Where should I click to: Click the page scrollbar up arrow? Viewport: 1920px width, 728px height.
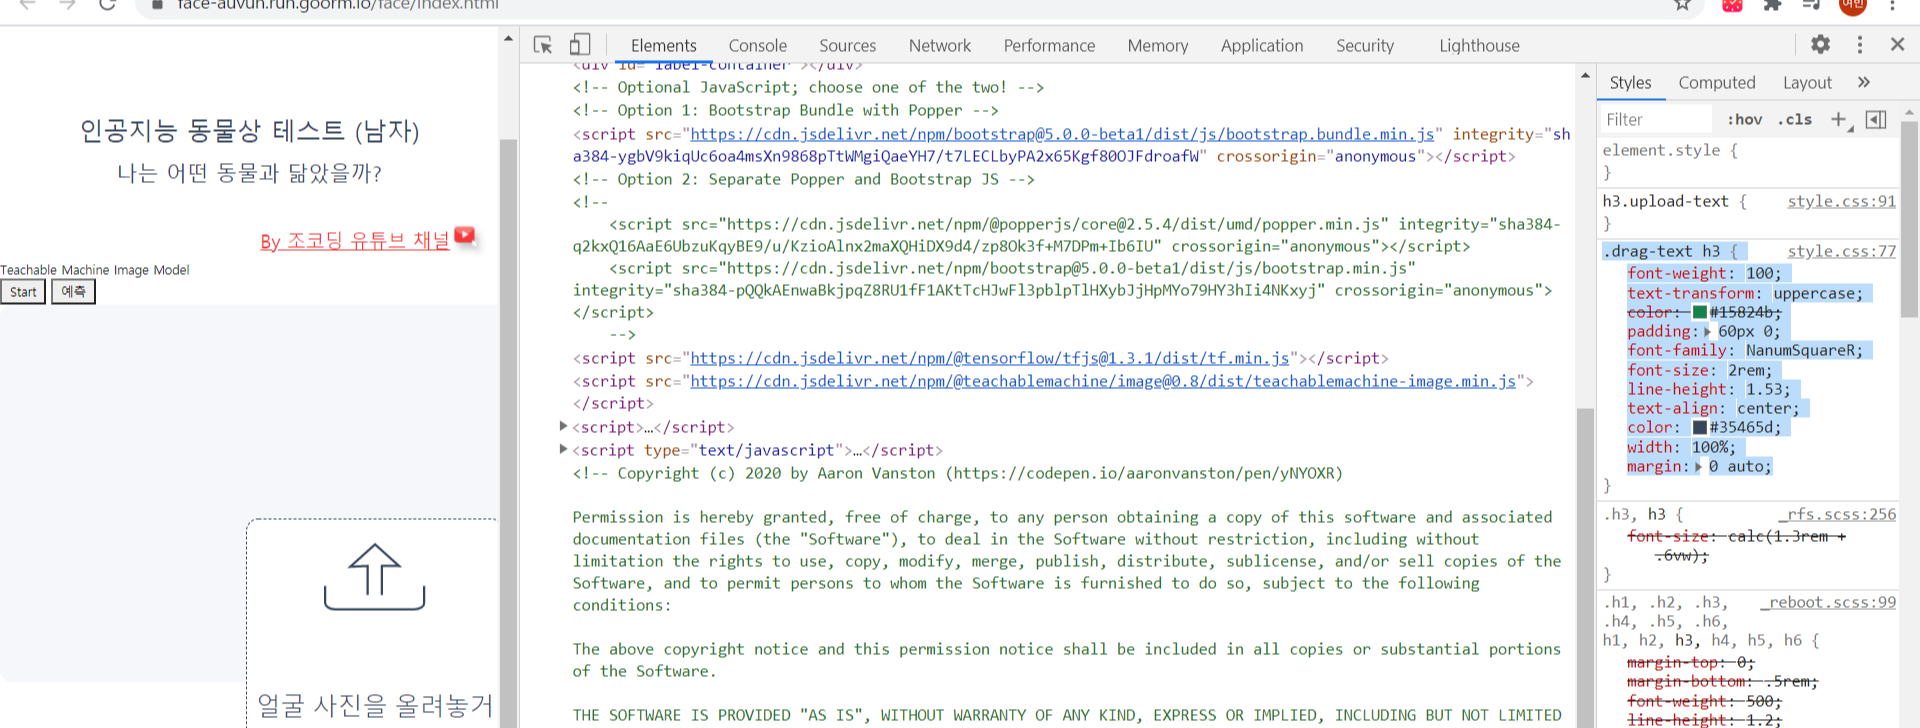click(x=508, y=38)
